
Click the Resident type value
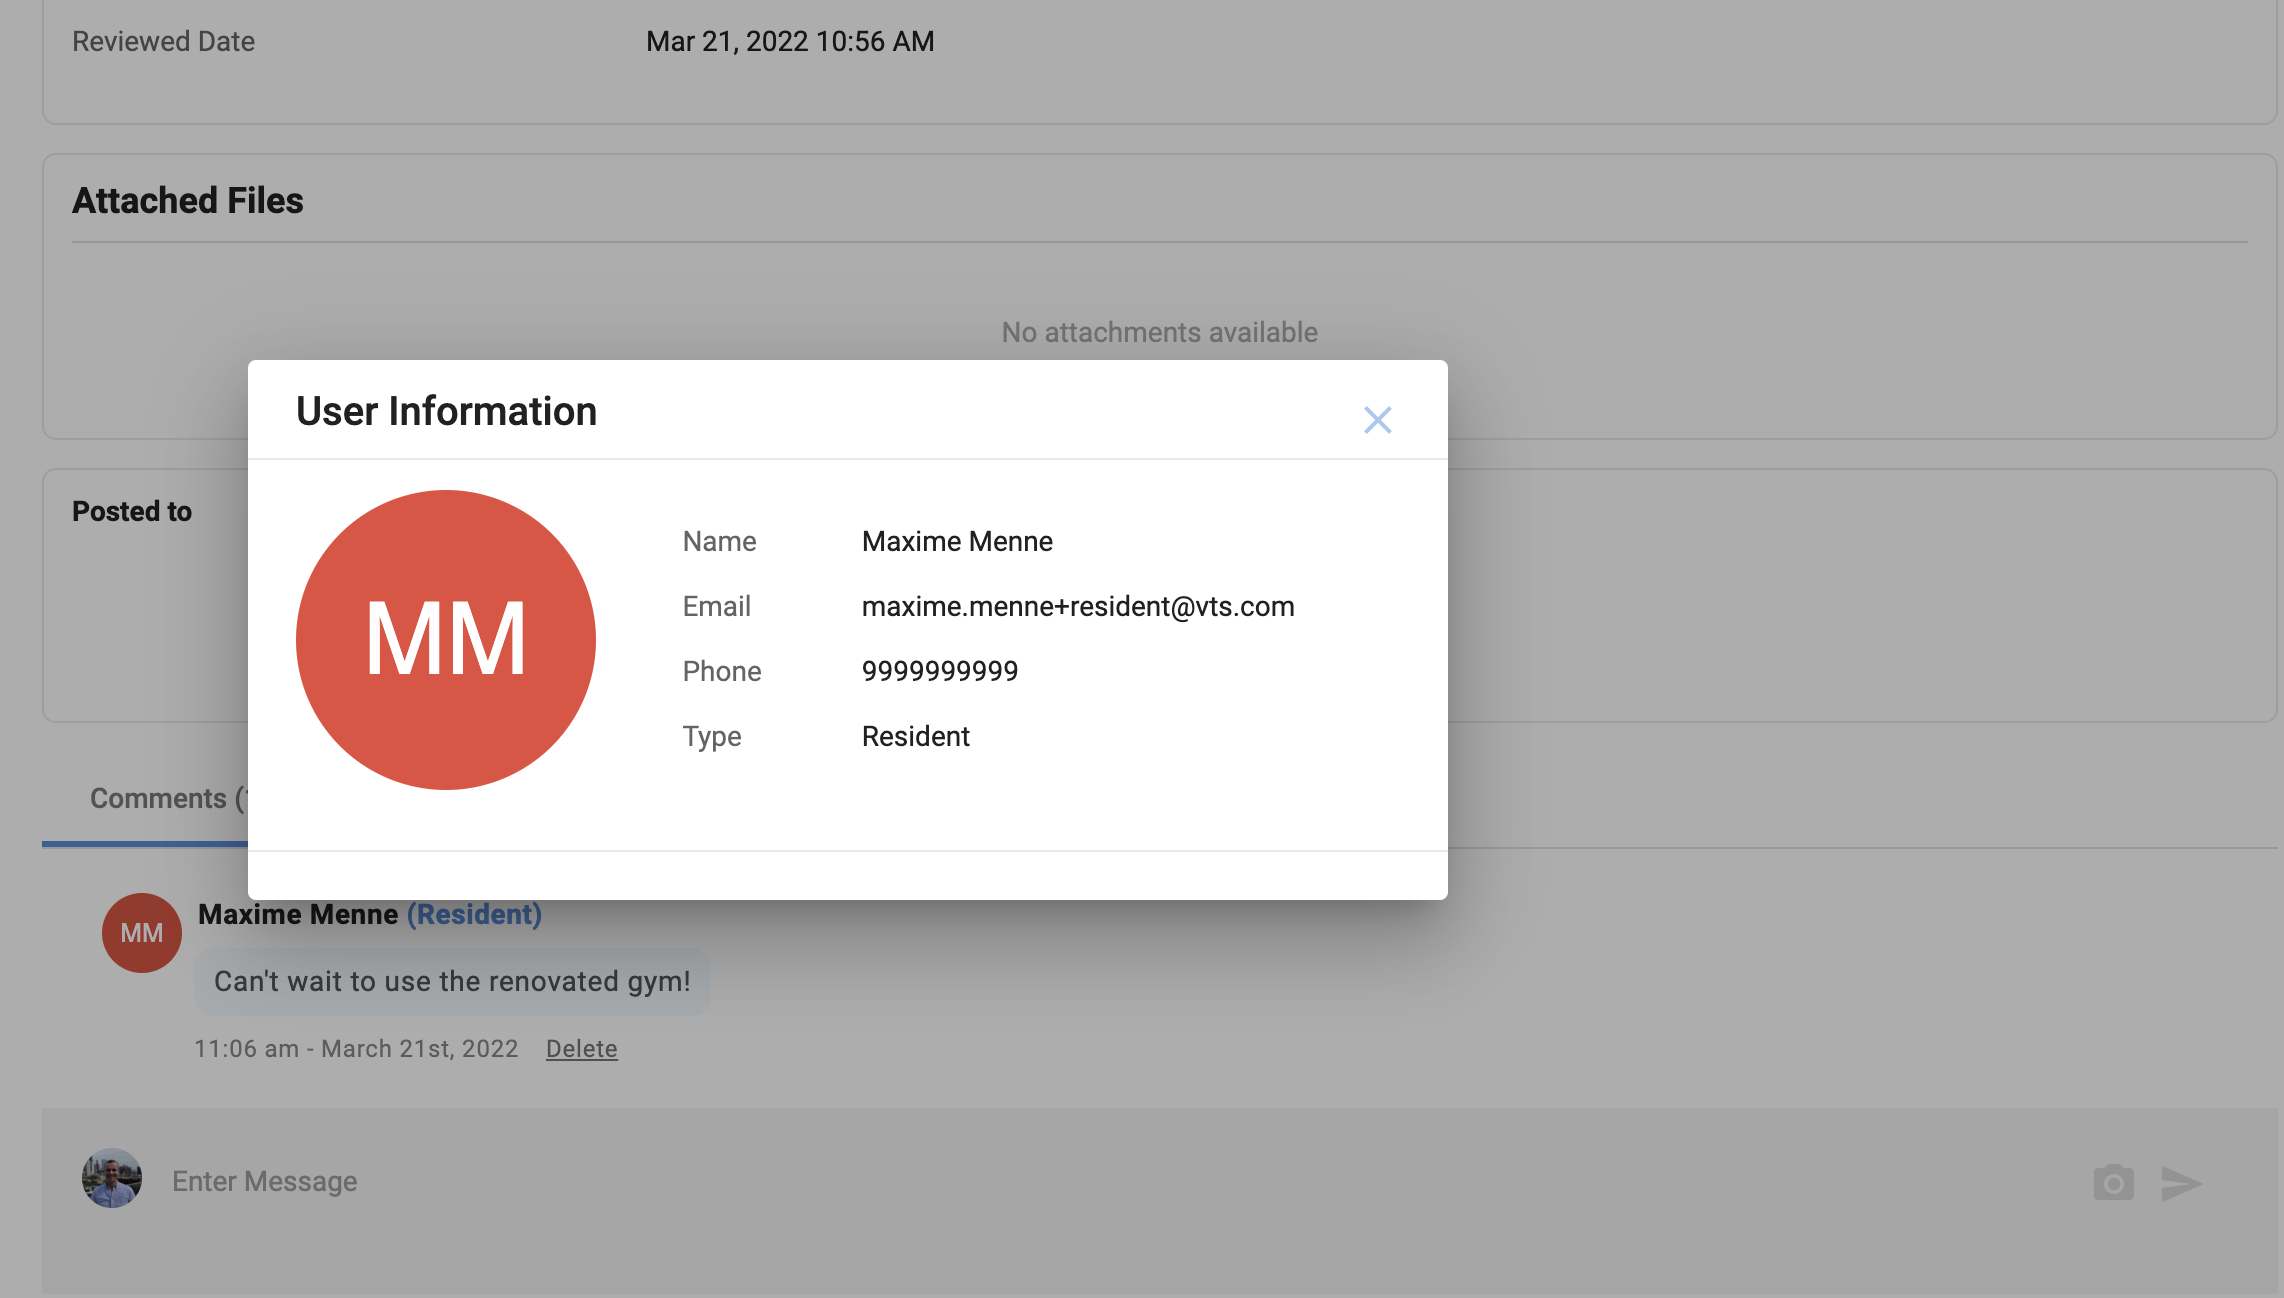click(x=915, y=737)
